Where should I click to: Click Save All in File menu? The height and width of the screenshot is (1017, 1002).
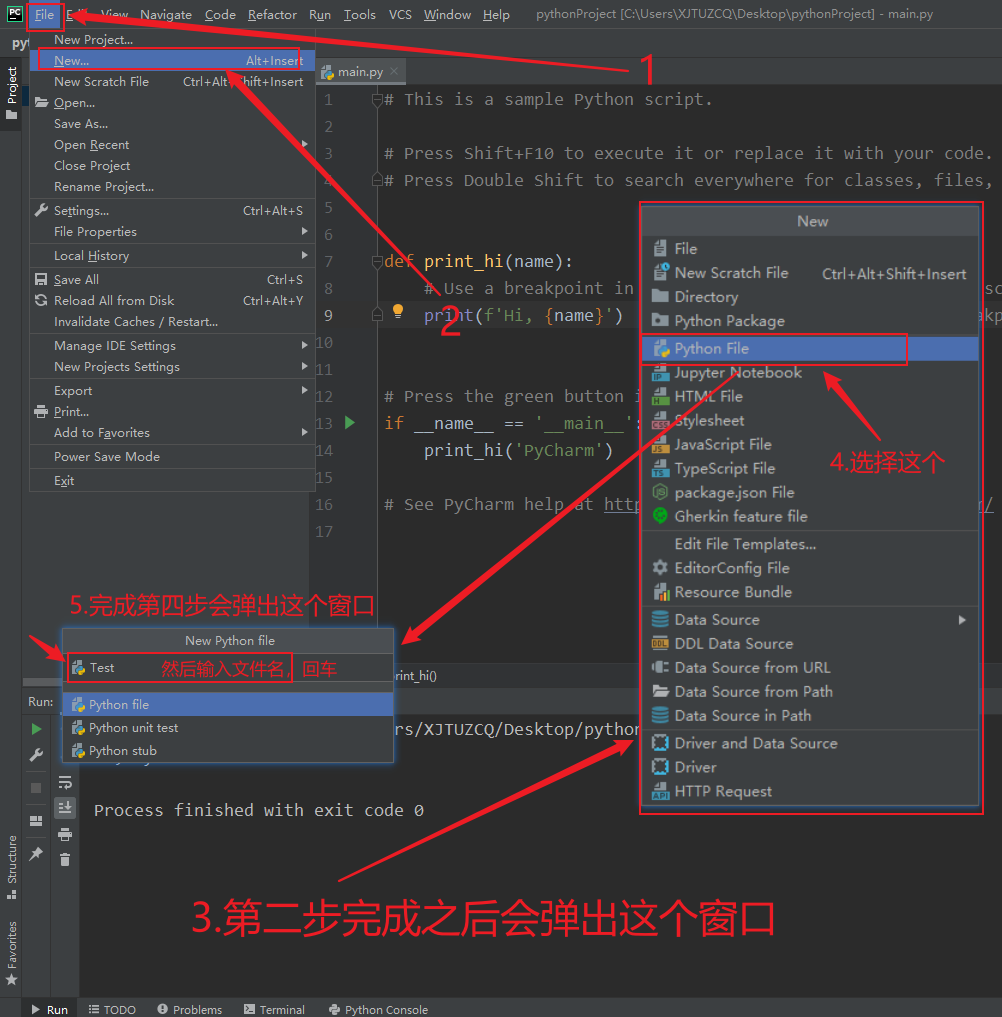pos(173,280)
